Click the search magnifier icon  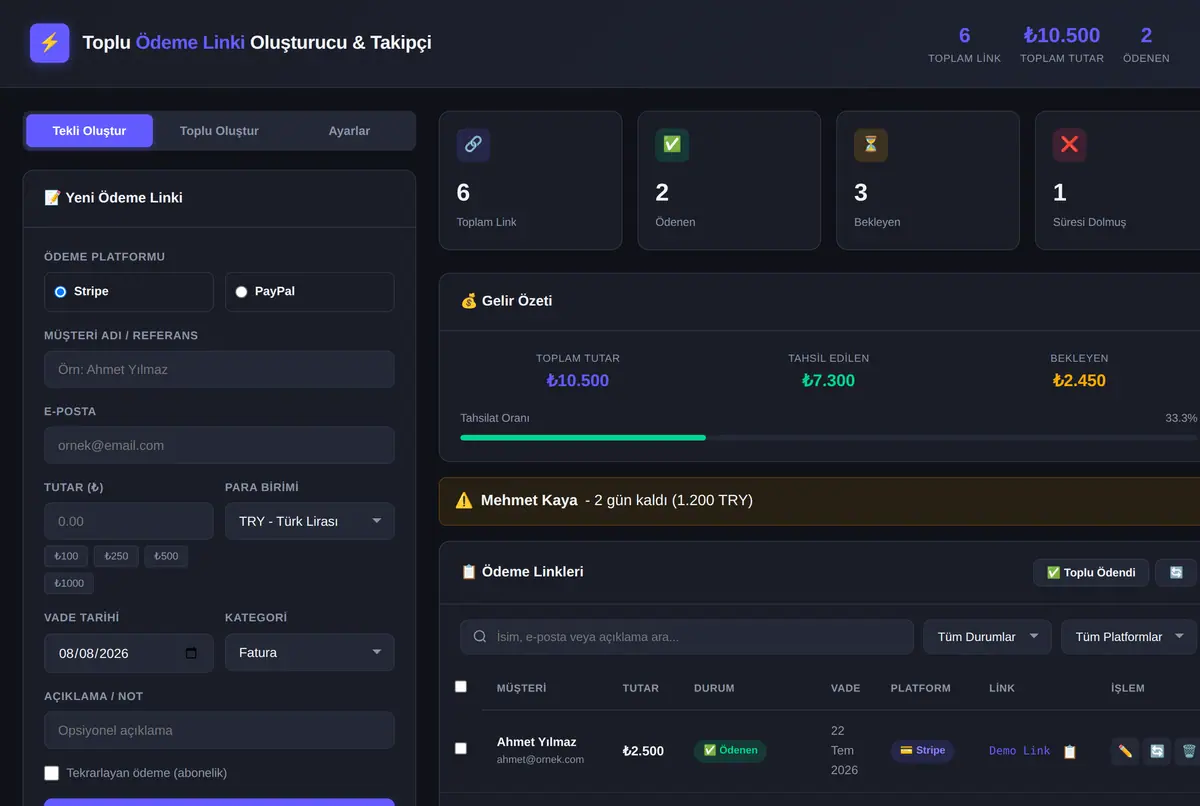click(x=480, y=637)
